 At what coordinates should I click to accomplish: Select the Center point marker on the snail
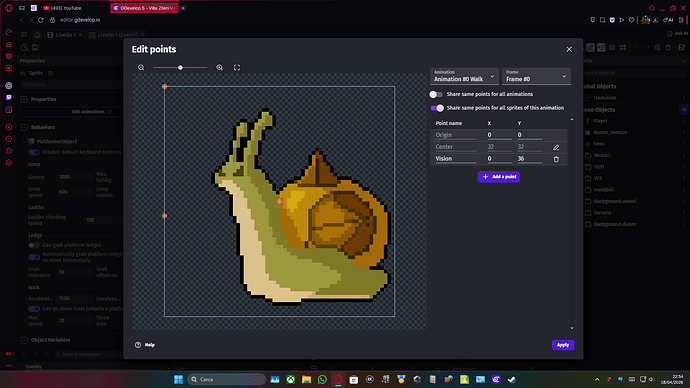click(x=279, y=201)
